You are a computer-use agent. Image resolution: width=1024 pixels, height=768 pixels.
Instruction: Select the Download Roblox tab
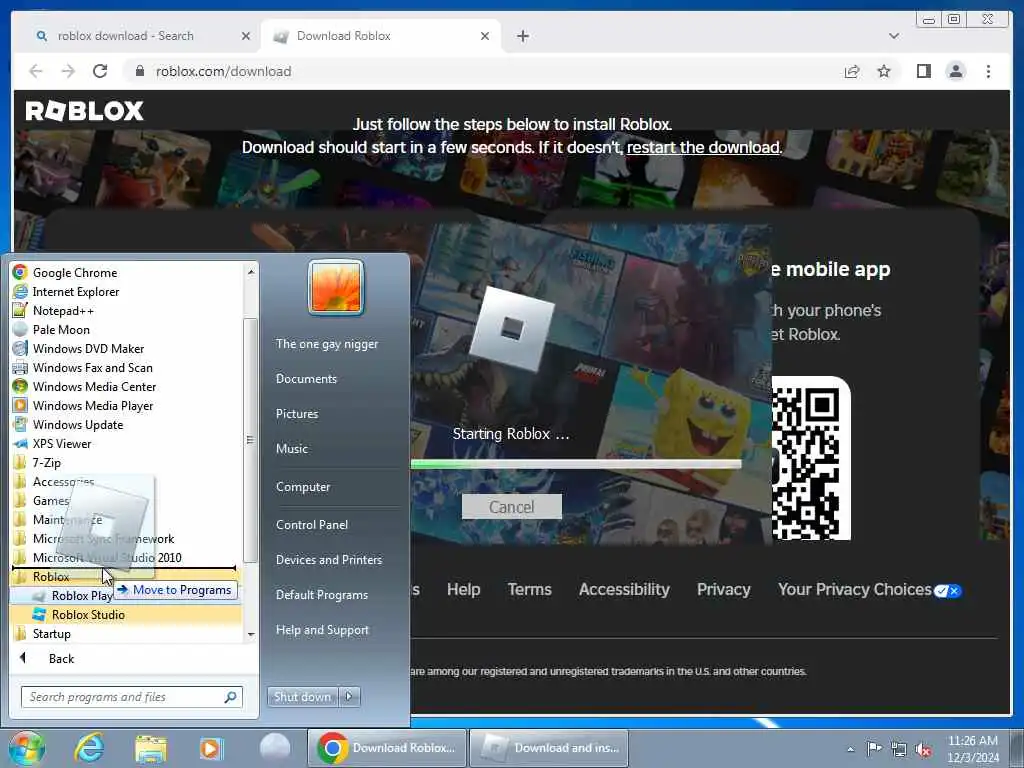[x=381, y=36]
